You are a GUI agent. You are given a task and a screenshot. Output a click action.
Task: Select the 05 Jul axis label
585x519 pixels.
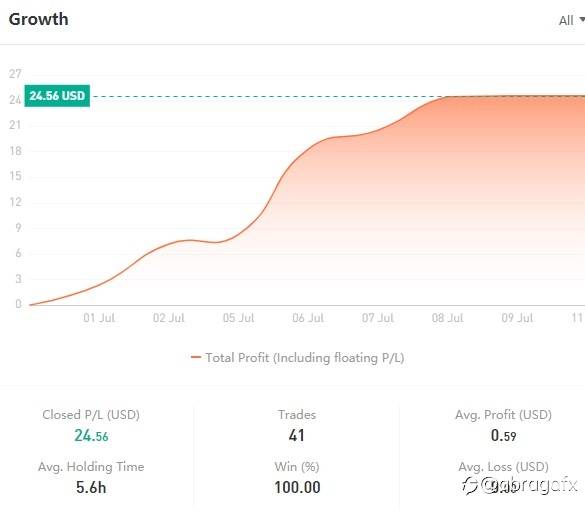click(238, 318)
